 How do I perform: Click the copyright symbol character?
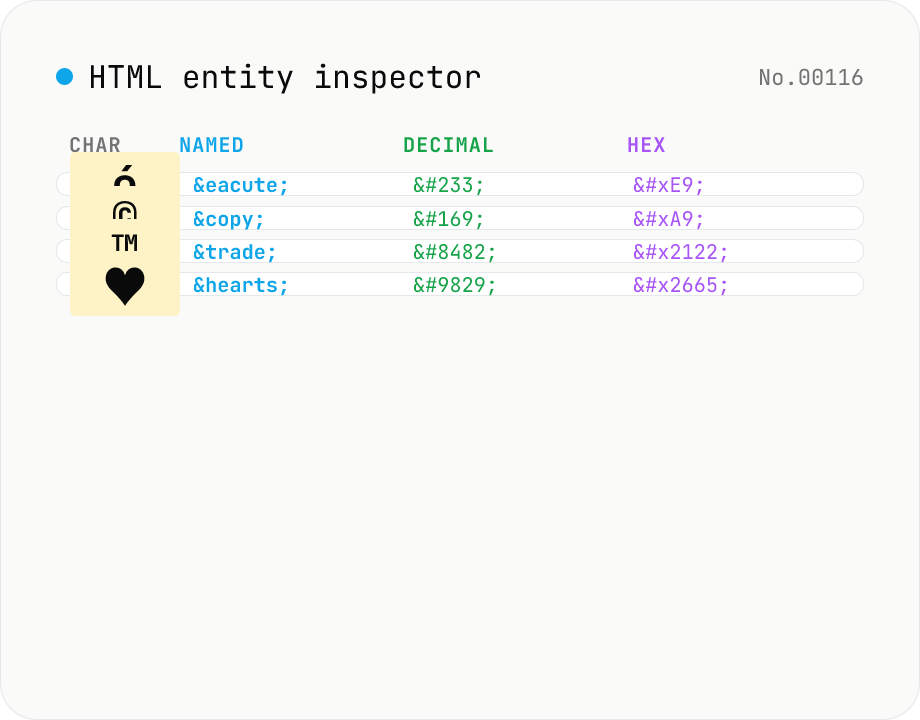point(125,210)
